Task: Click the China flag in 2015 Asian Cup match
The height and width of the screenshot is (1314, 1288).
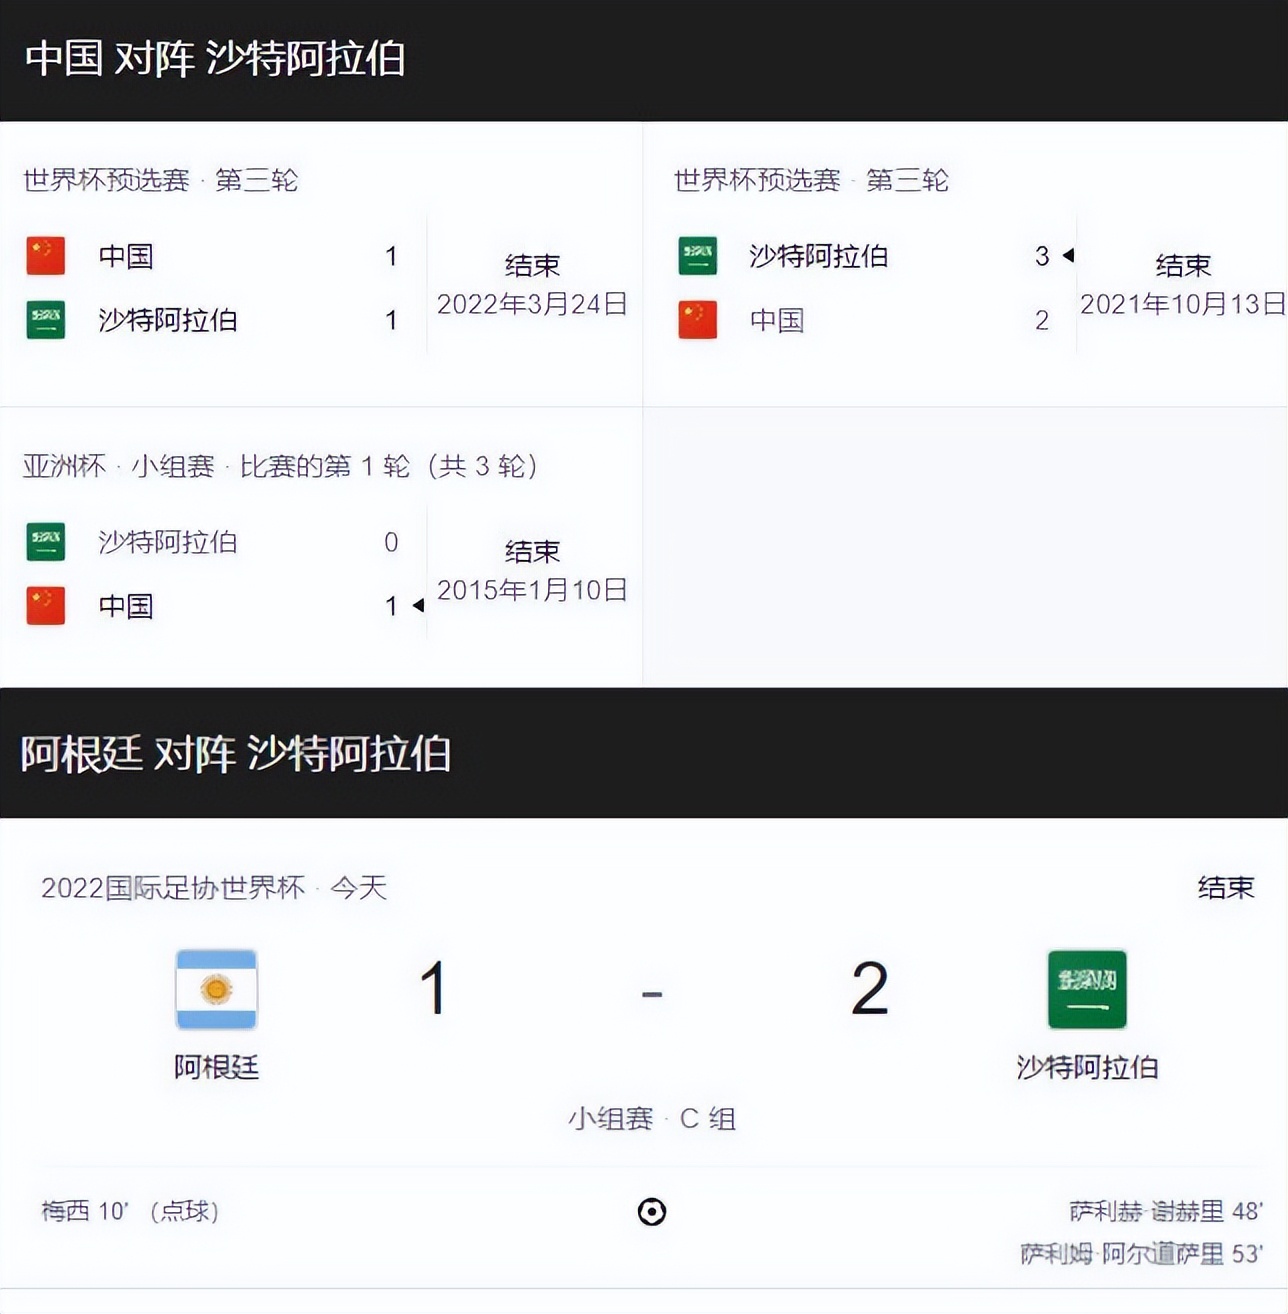Action: (45, 606)
